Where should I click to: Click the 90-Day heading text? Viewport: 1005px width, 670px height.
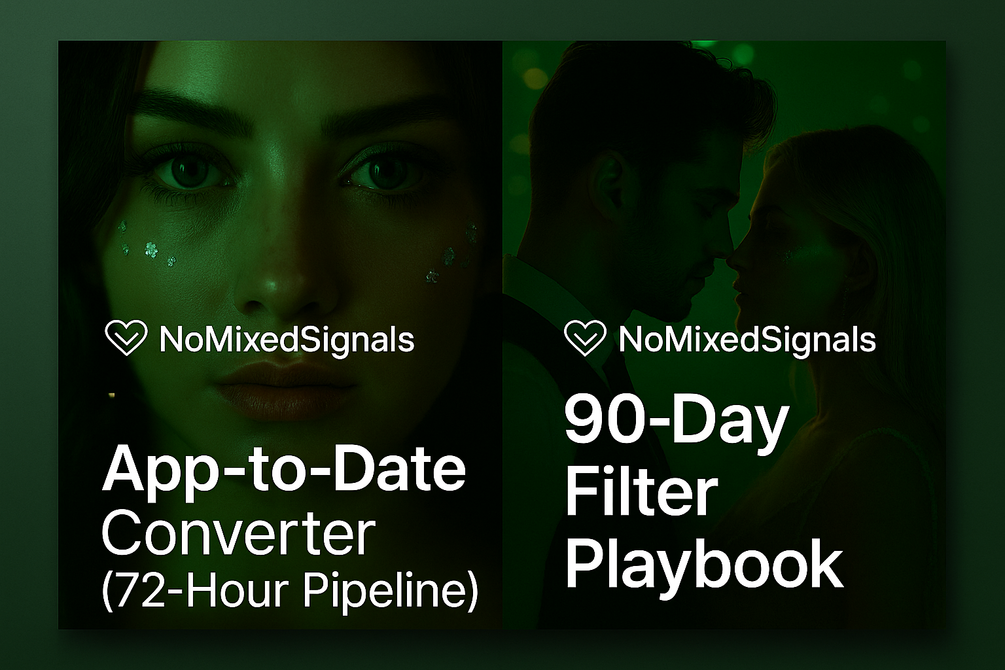[676, 424]
